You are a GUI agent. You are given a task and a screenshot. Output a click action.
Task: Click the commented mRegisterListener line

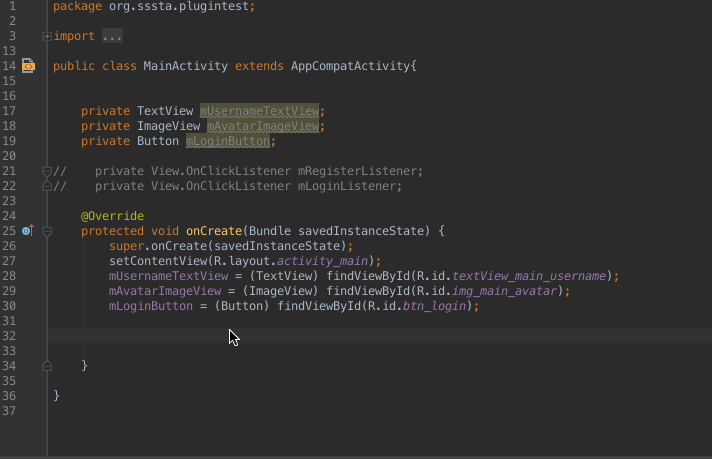238,171
